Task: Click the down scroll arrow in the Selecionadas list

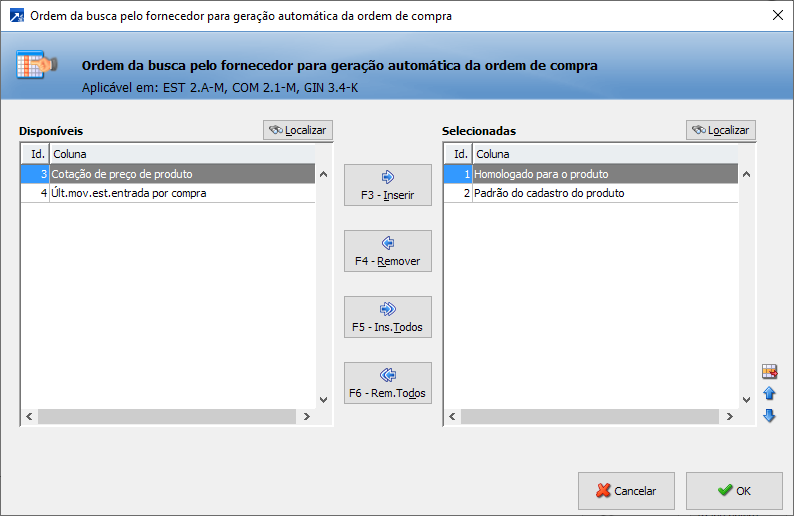Action: pyautogui.click(x=746, y=400)
